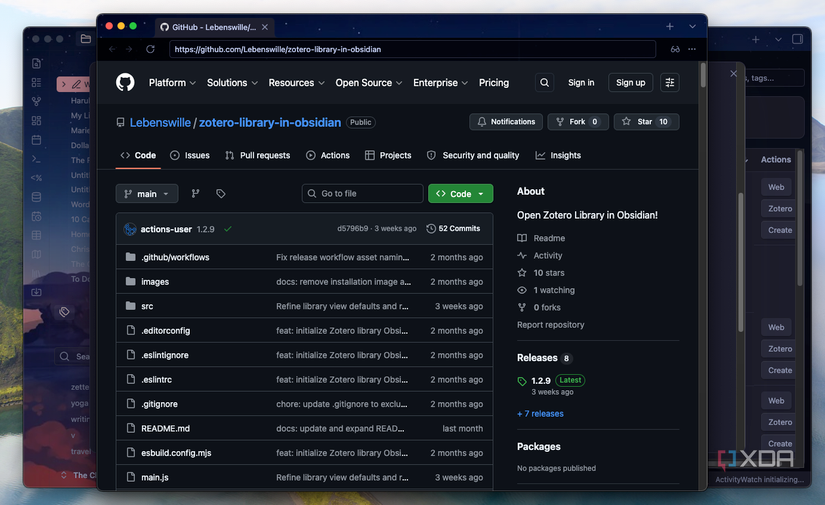
Task: Open the main branch selector dropdown
Action: pyautogui.click(x=147, y=194)
